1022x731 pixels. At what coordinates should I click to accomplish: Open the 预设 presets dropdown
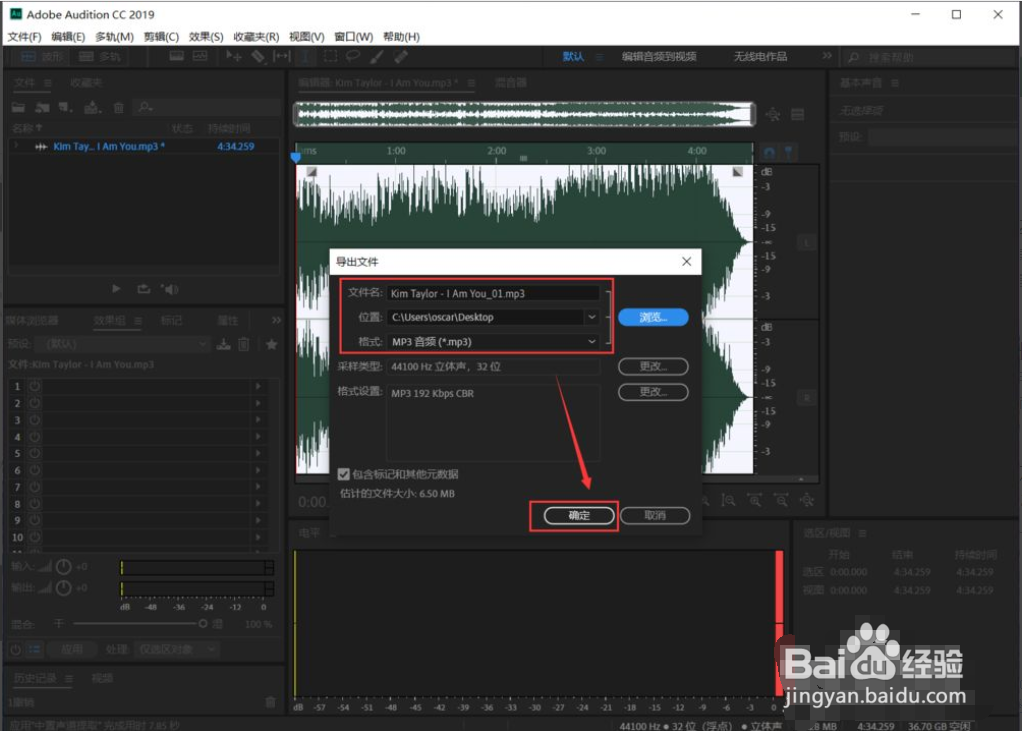pos(123,344)
